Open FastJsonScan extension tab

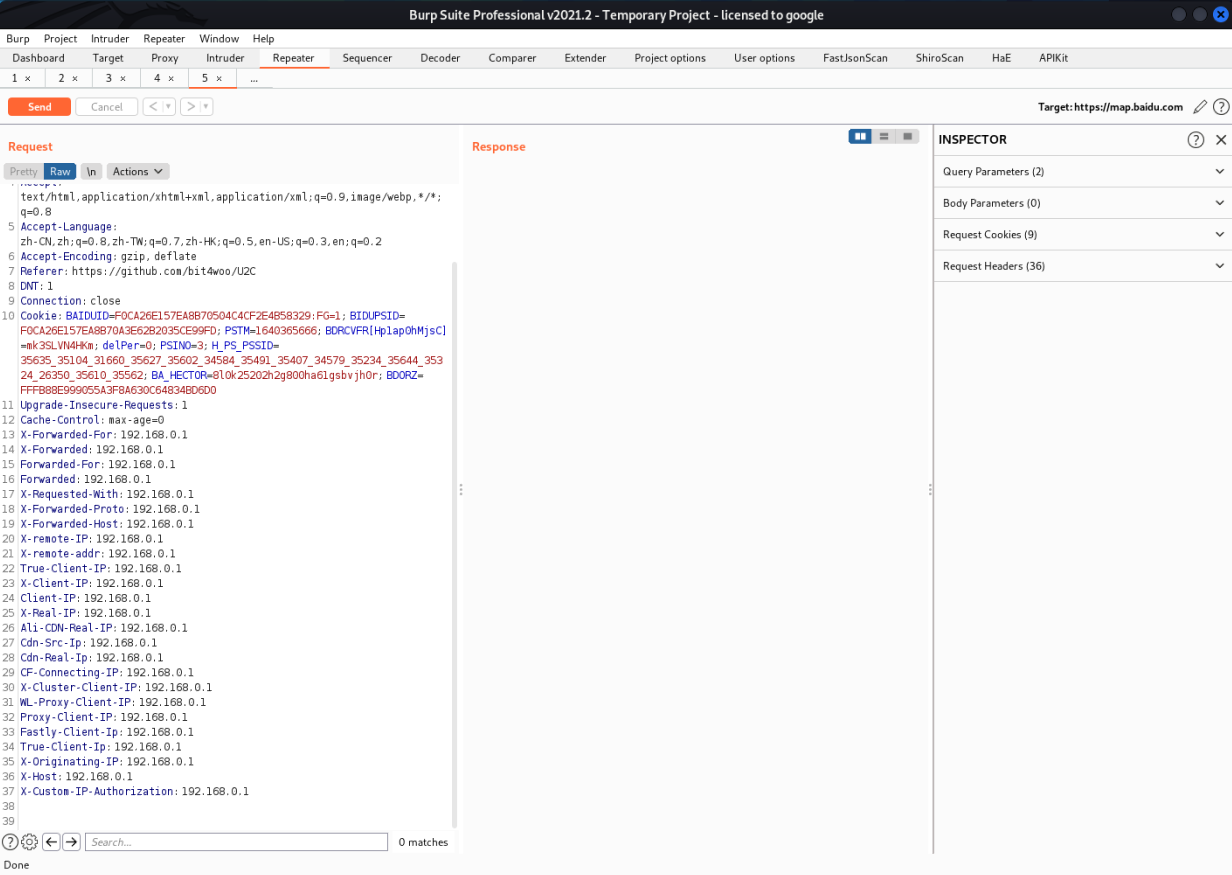click(855, 58)
